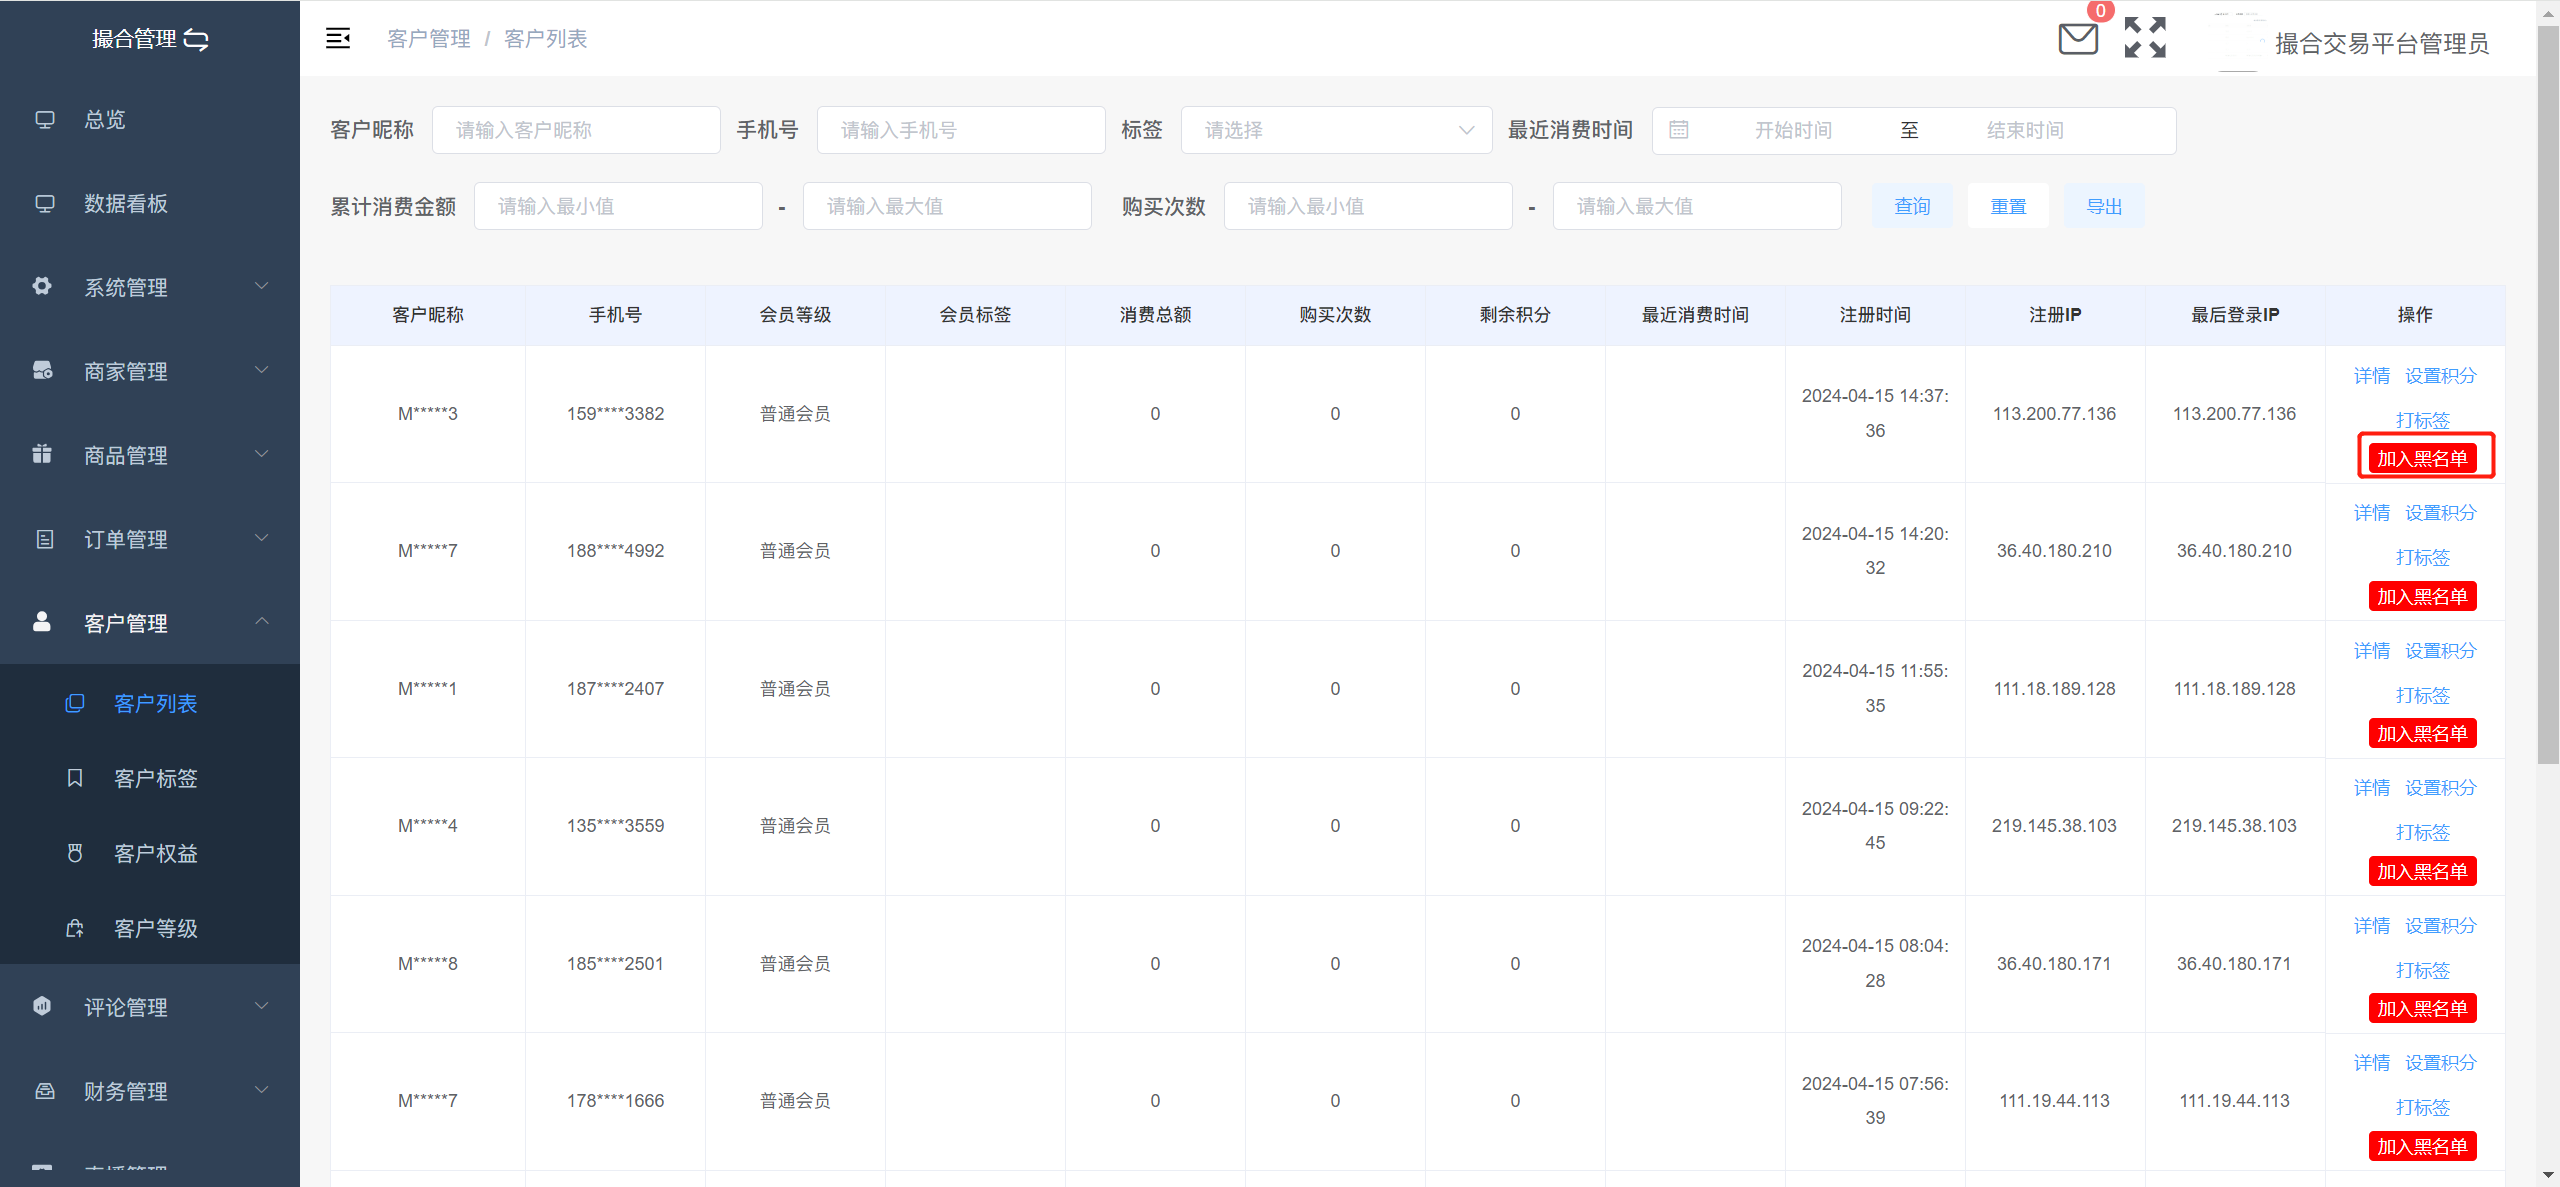Click the calendar icon in the date range field

point(1679,130)
